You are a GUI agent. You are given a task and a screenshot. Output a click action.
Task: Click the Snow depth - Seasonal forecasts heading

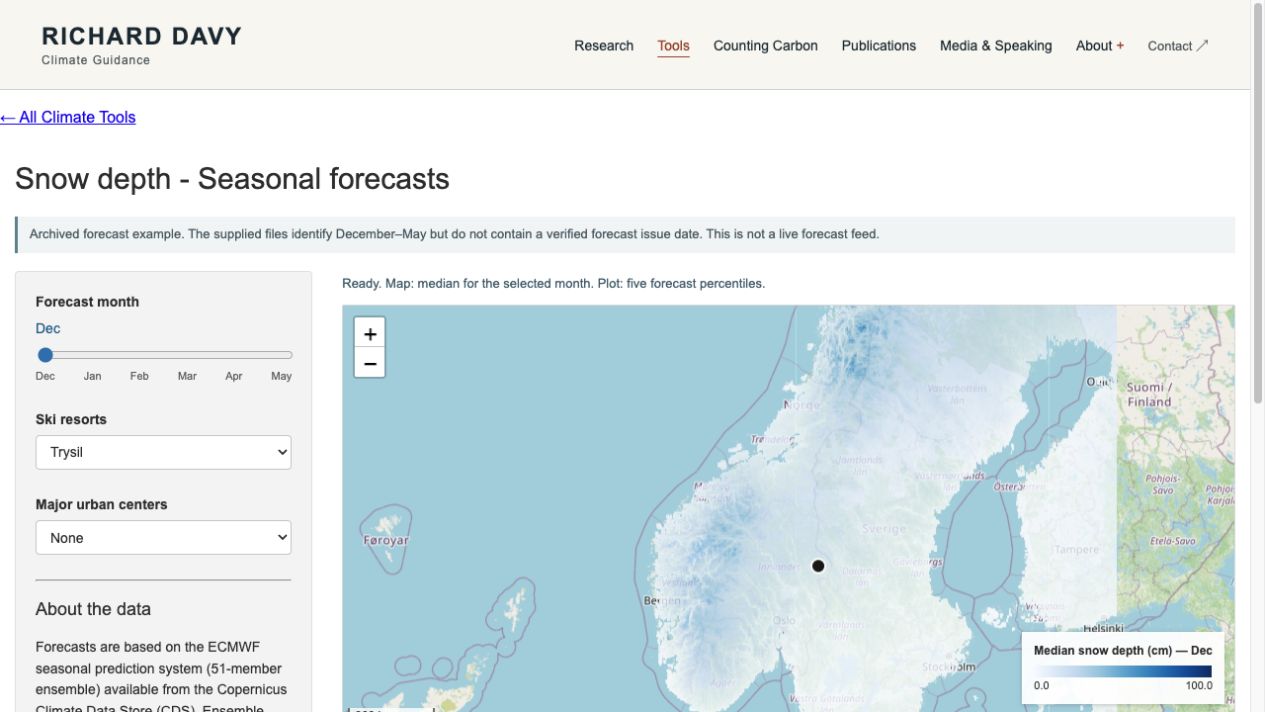[232, 179]
